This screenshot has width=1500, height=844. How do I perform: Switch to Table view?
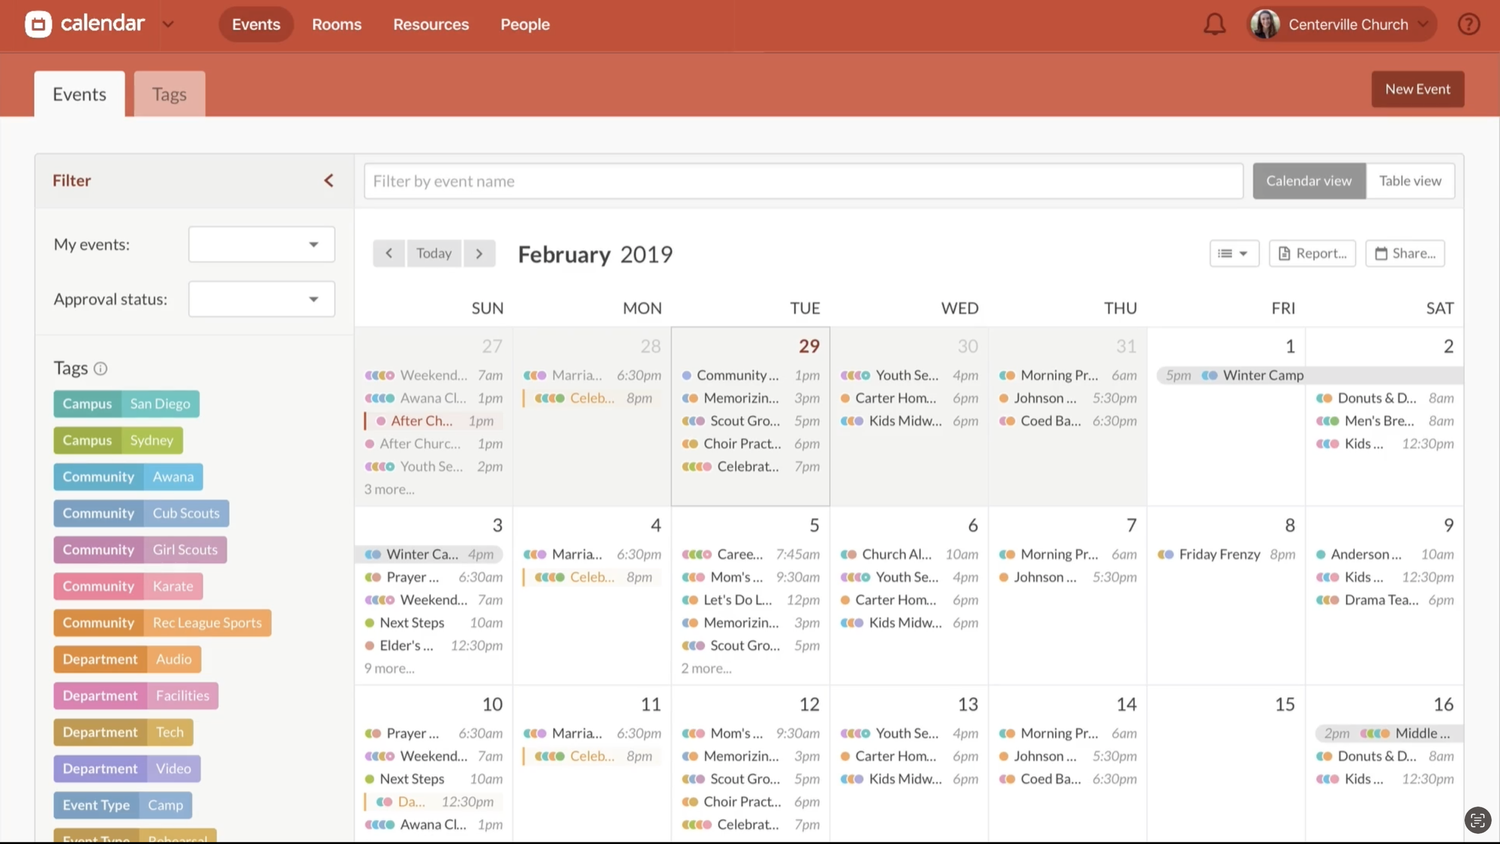pyautogui.click(x=1410, y=180)
